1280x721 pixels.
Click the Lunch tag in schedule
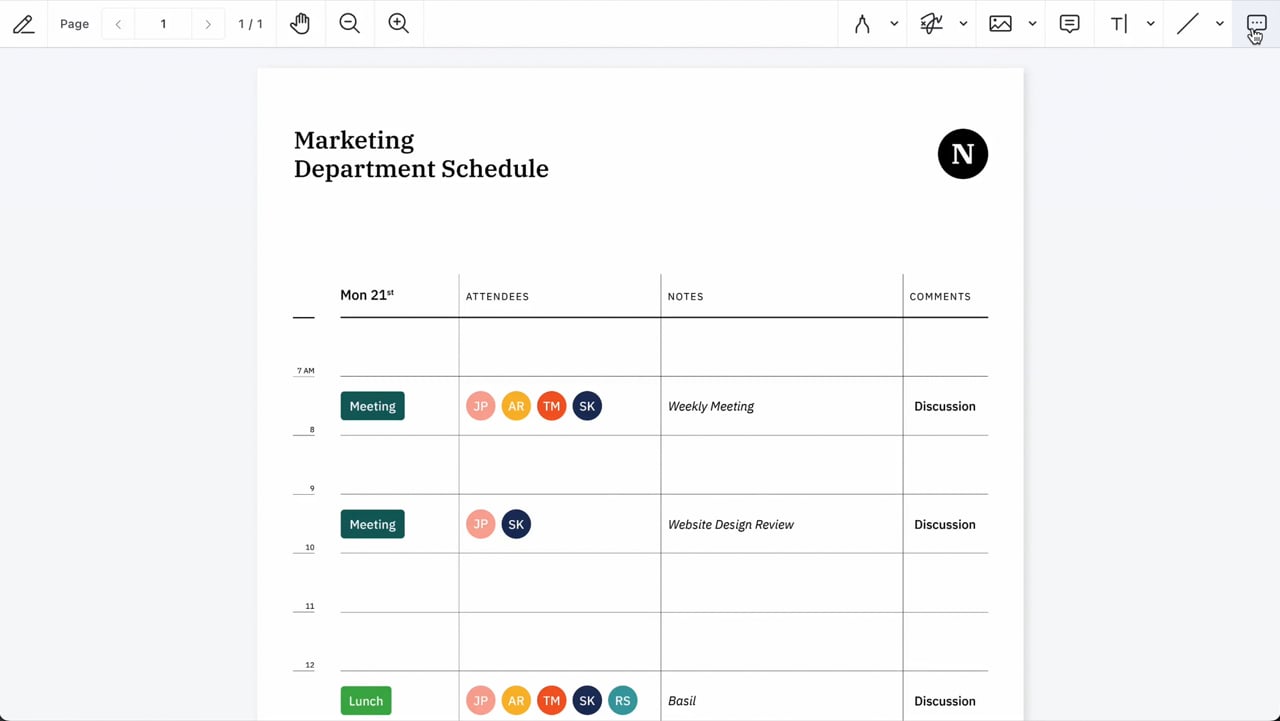pos(366,701)
